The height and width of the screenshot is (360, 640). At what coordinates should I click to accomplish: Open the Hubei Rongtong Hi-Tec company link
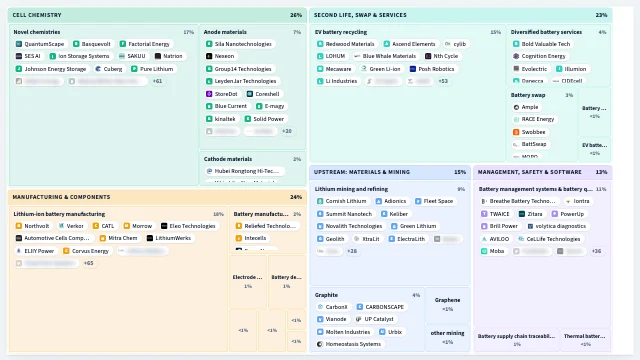click(244, 171)
